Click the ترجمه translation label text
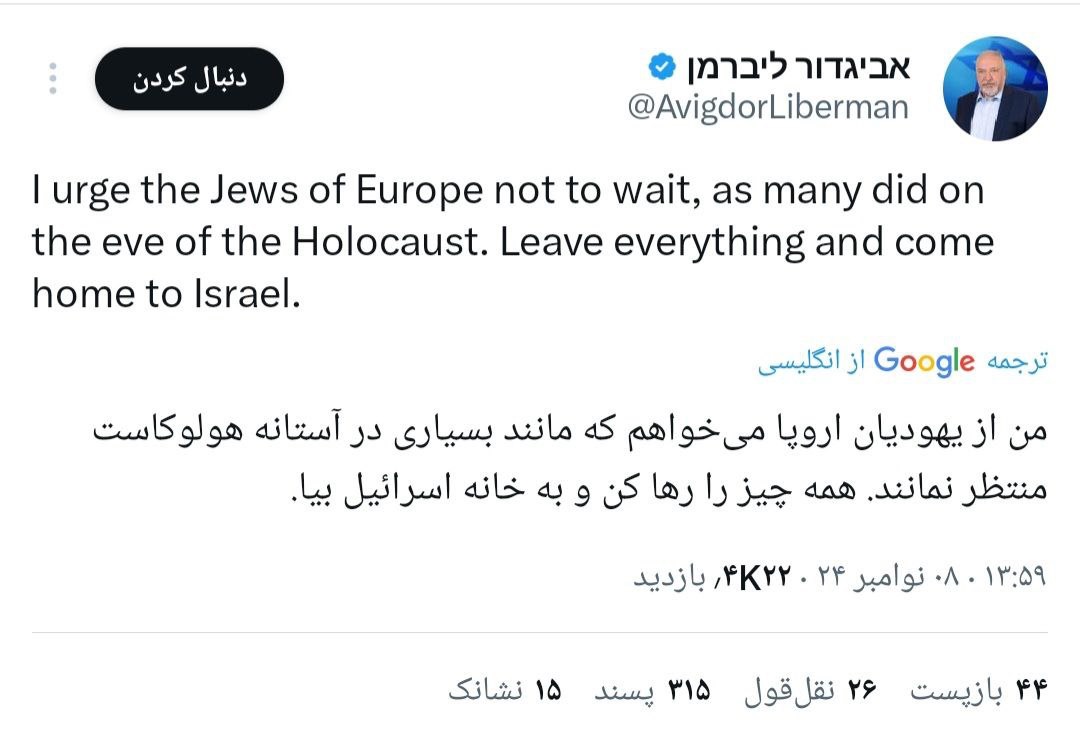Screen dimensions: 1080x744 coord(1018,361)
